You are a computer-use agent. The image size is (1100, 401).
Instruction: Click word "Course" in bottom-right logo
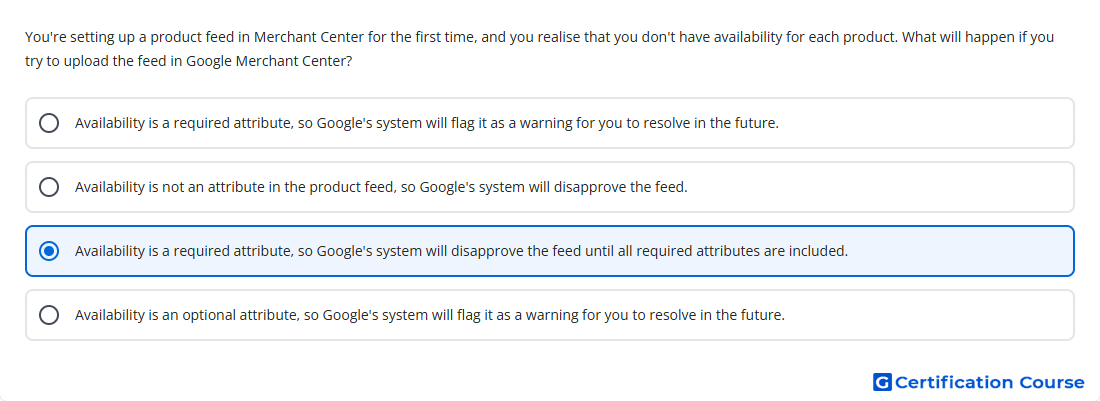point(1052,382)
